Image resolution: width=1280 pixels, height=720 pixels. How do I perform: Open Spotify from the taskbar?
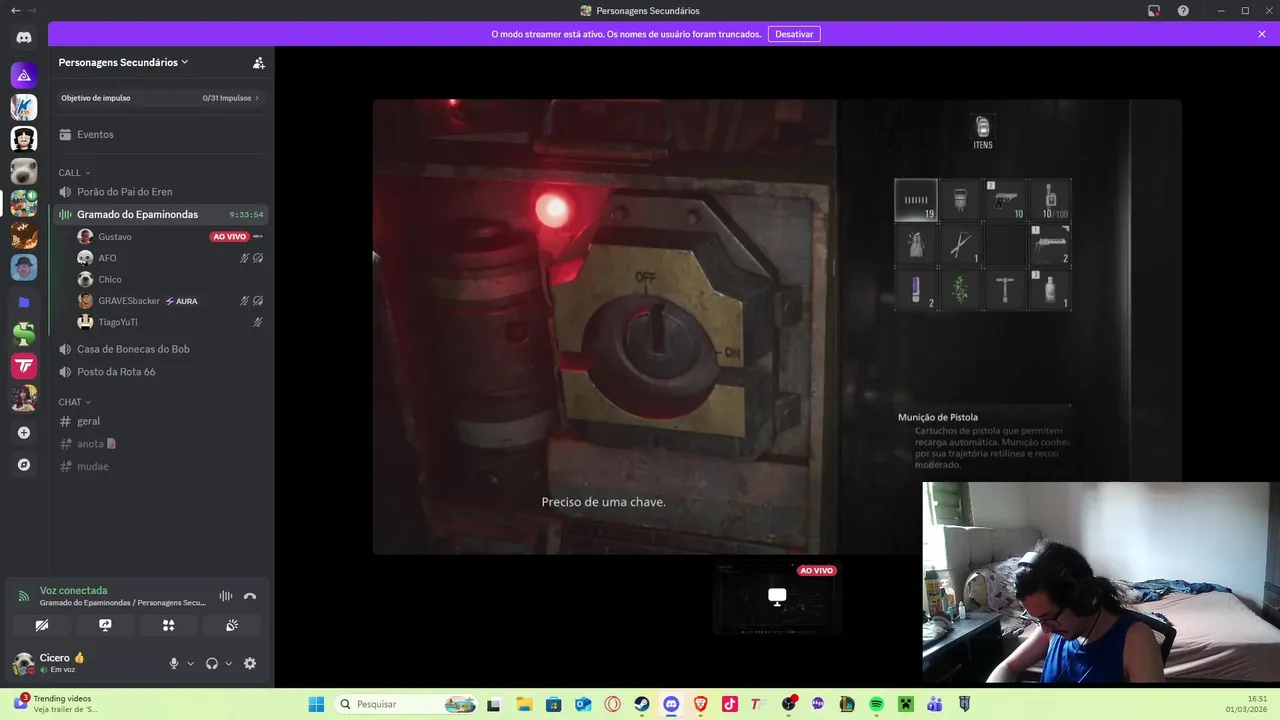tap(876, 704)
